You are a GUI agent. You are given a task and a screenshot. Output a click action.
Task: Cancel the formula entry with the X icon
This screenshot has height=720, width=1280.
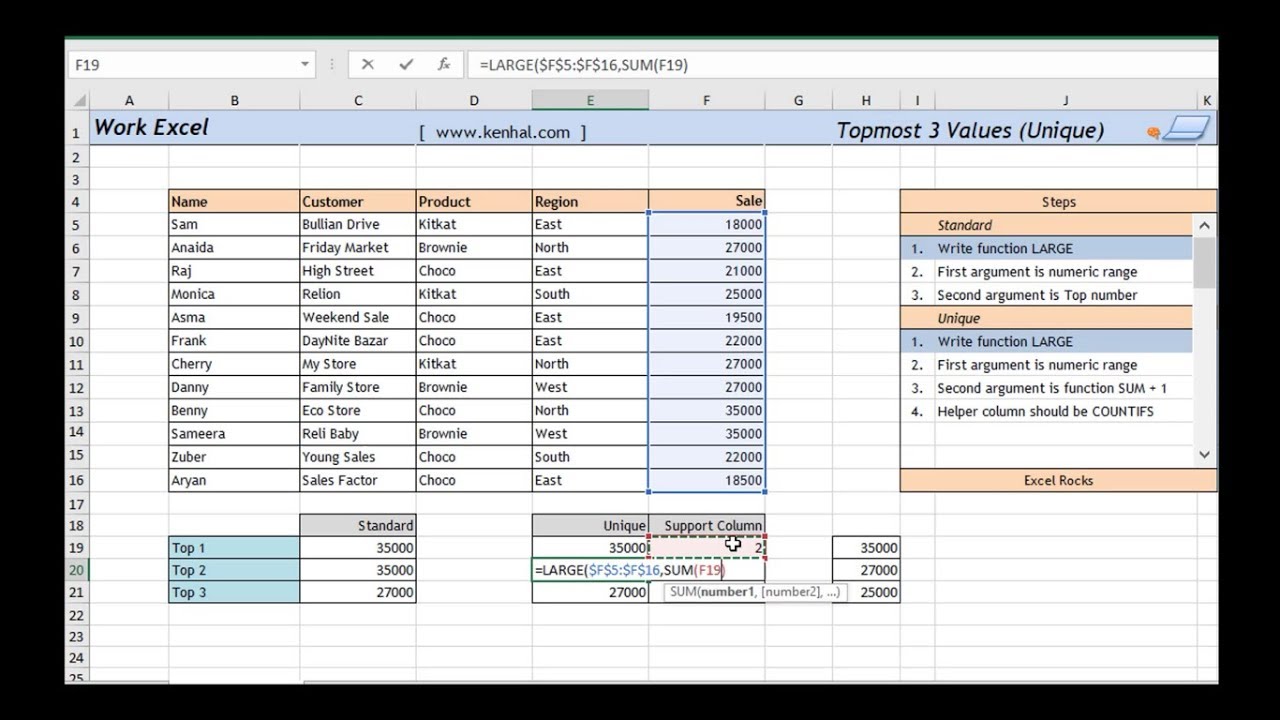pos(367,64)
